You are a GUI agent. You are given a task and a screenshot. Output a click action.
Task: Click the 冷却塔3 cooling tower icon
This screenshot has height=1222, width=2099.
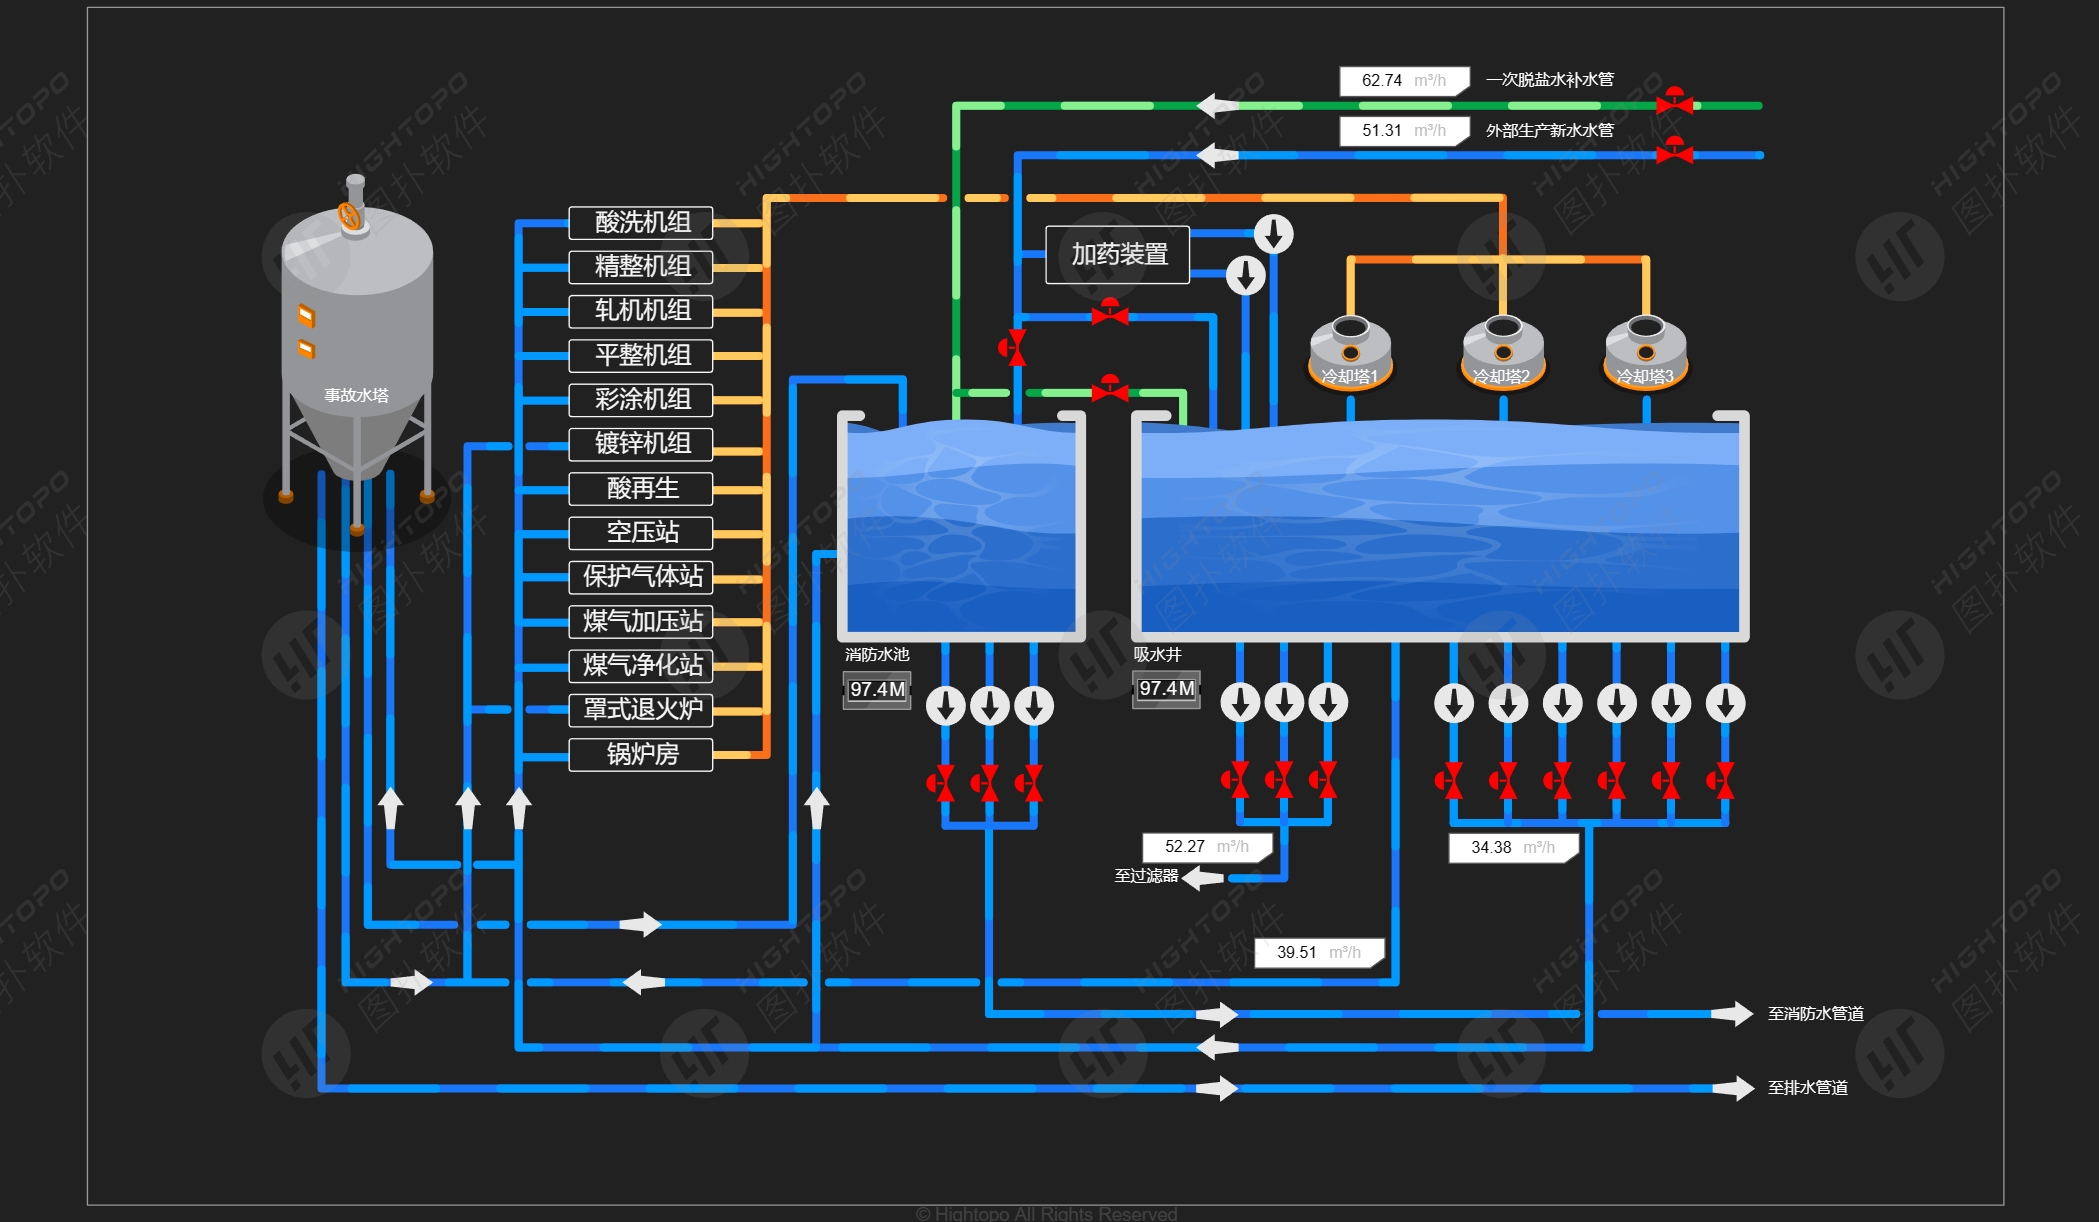pyautogui.click(x=1646, y=352)
